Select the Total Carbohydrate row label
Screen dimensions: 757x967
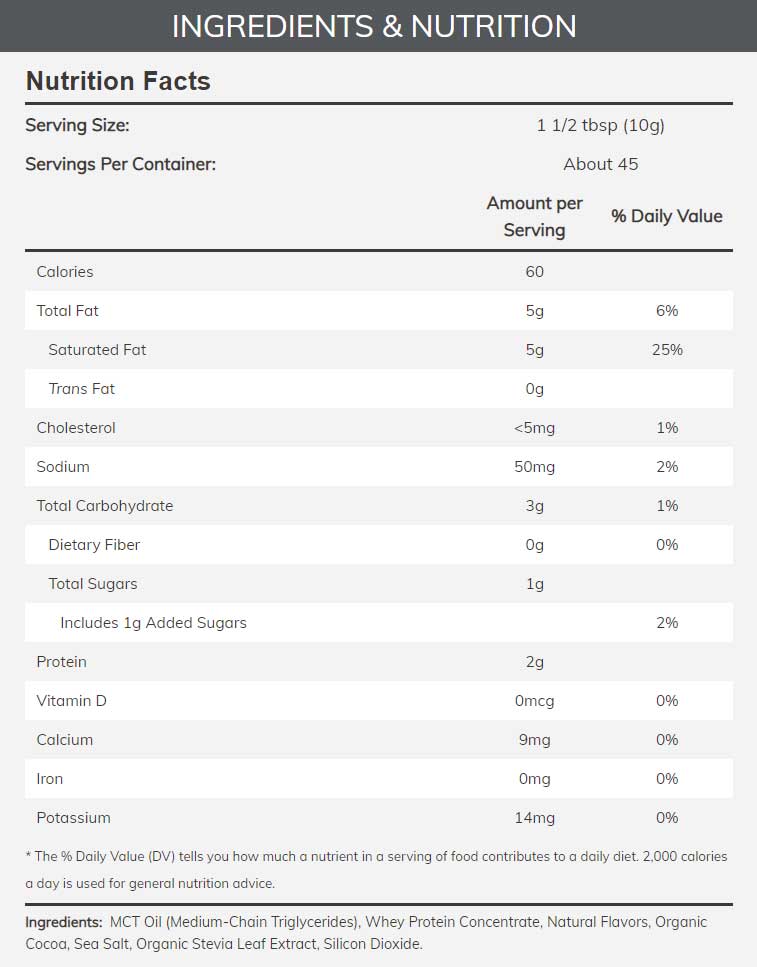(105, 506)
